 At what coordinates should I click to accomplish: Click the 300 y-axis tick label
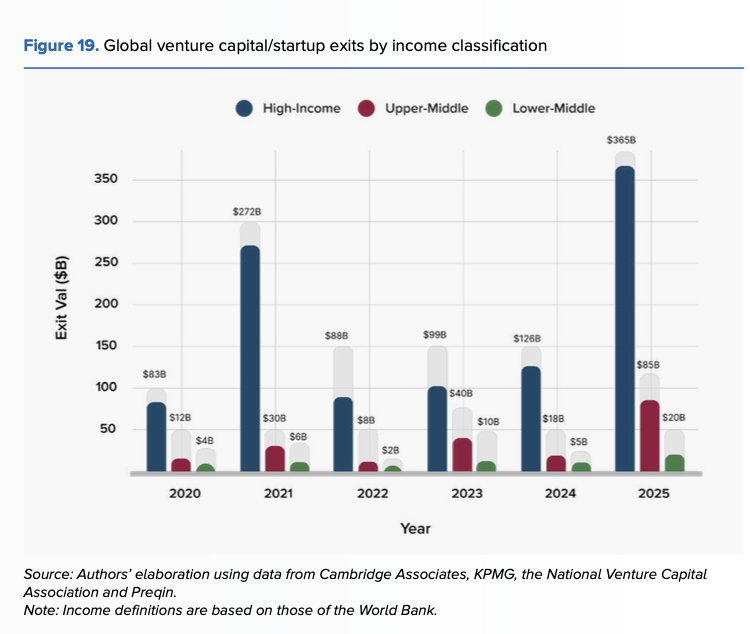(x=106, y=220)
